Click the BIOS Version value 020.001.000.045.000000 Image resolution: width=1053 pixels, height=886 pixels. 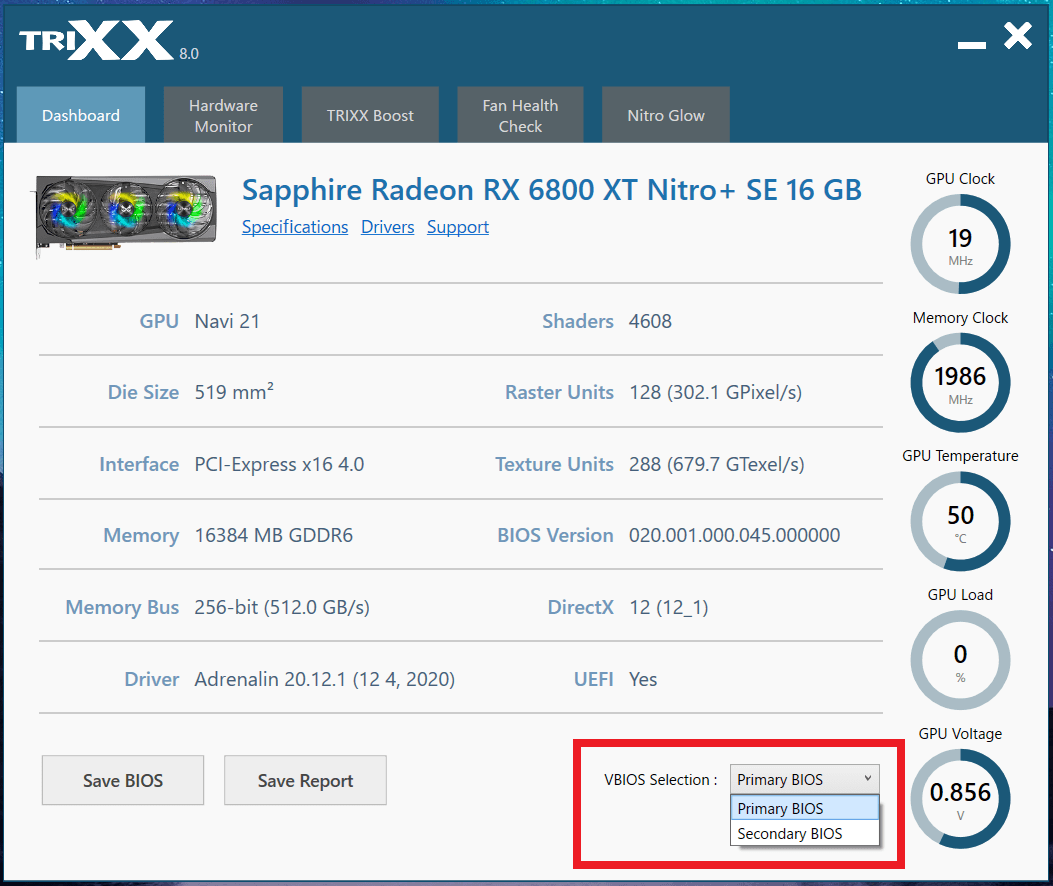pyautogui.click(x=735, y=535)
